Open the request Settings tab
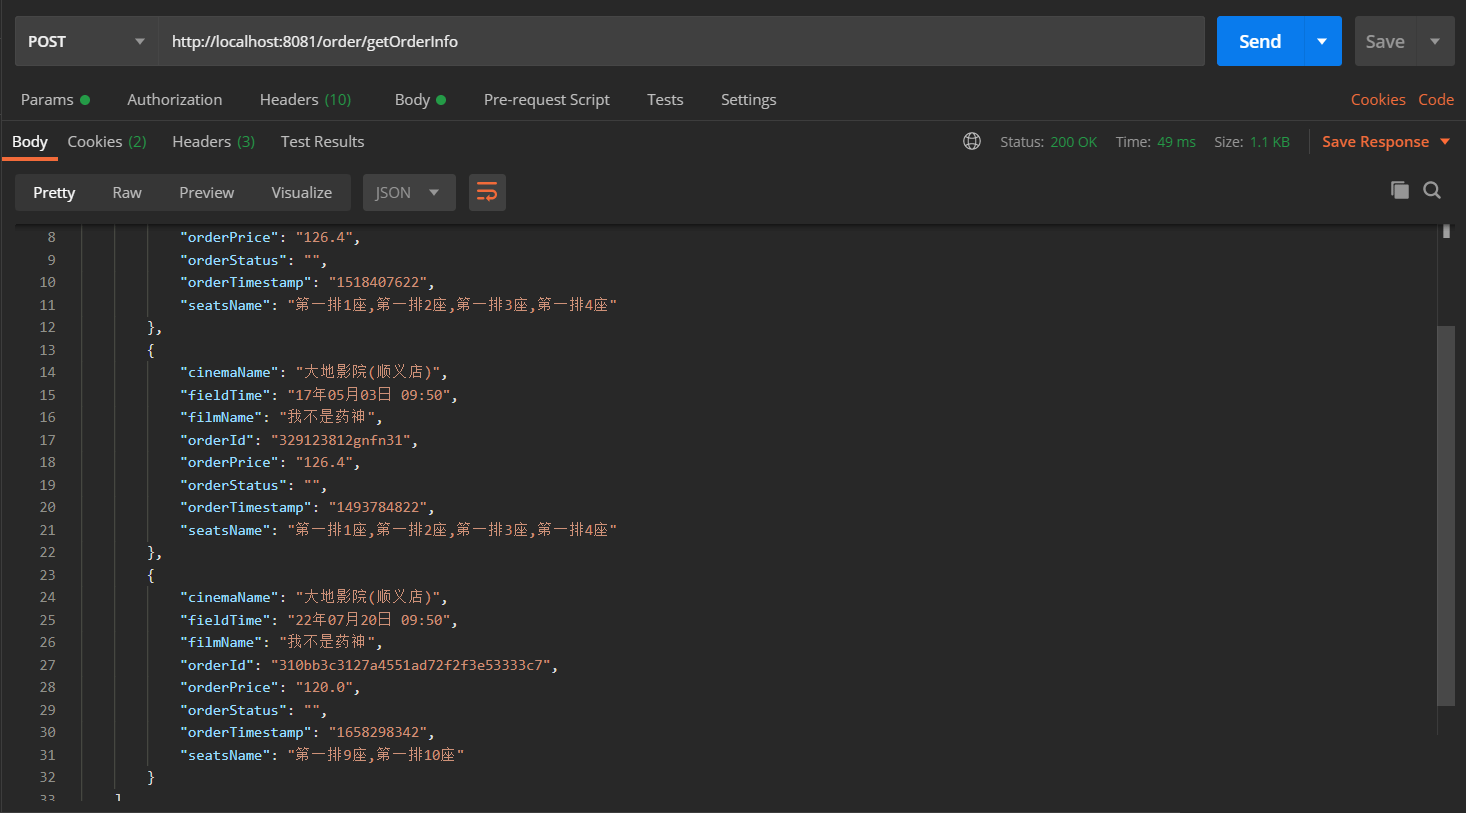 tap(748, 99)
